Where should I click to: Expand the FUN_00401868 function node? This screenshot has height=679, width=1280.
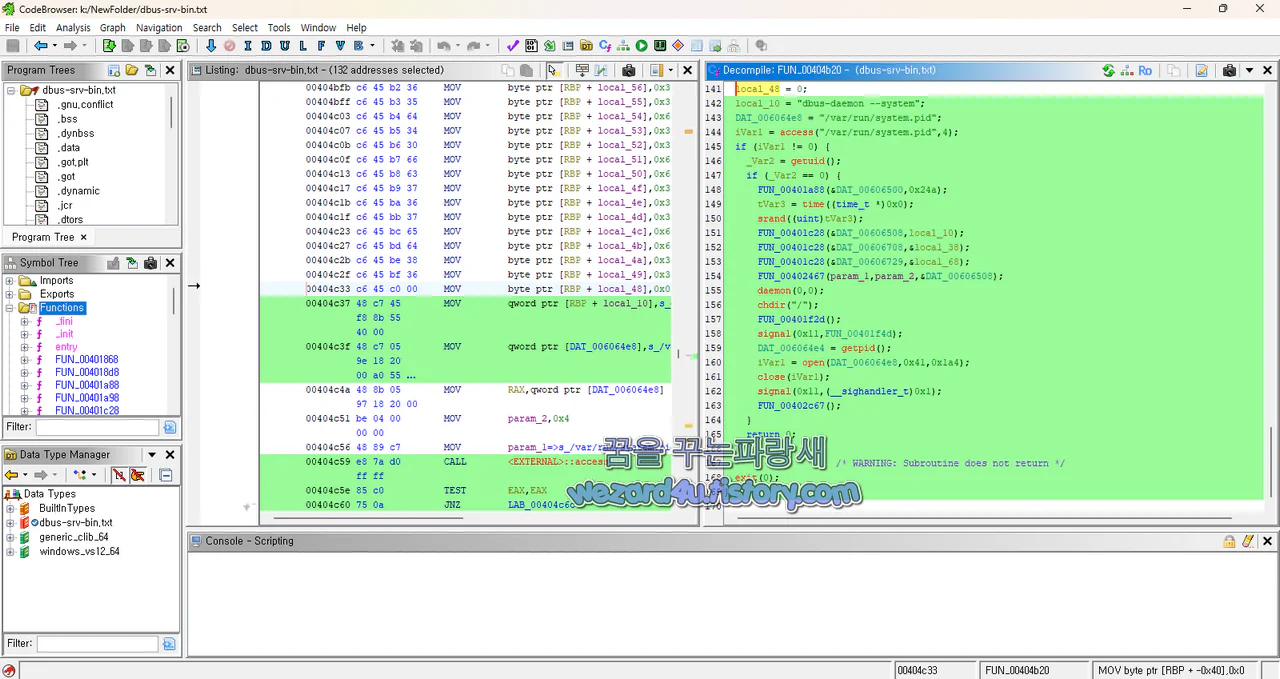[24, 360]
